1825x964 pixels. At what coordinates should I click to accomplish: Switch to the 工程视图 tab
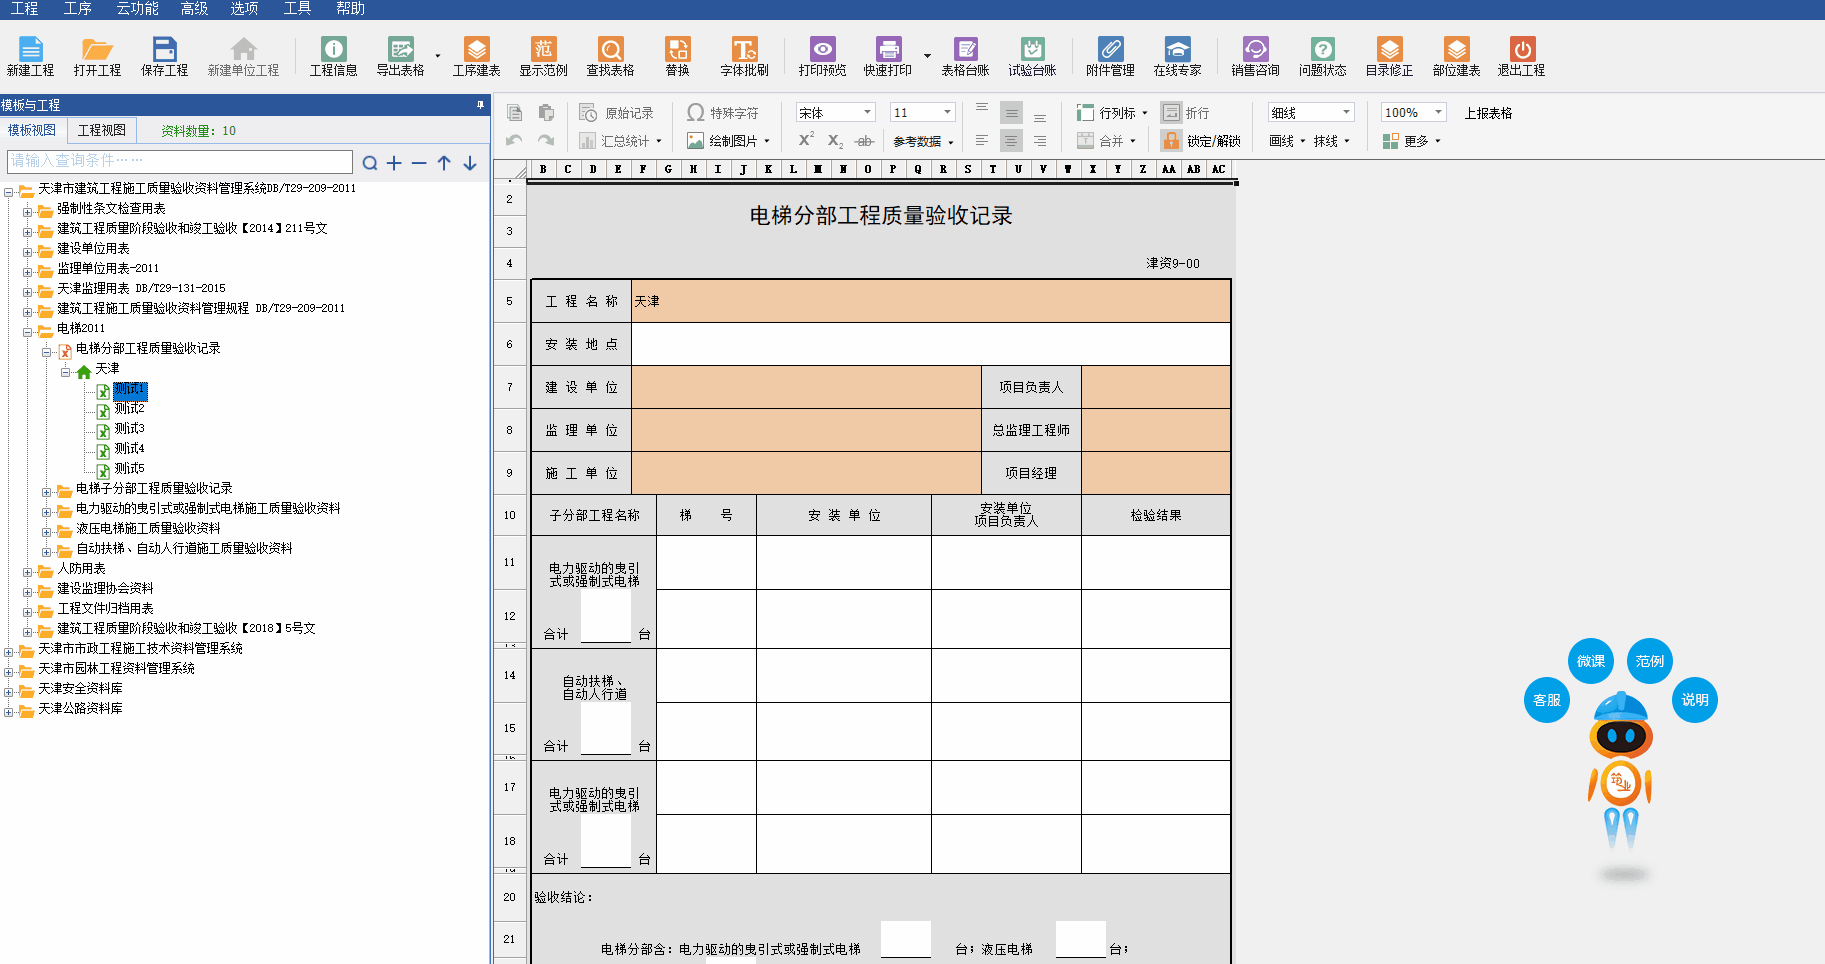tap(102, 130)
